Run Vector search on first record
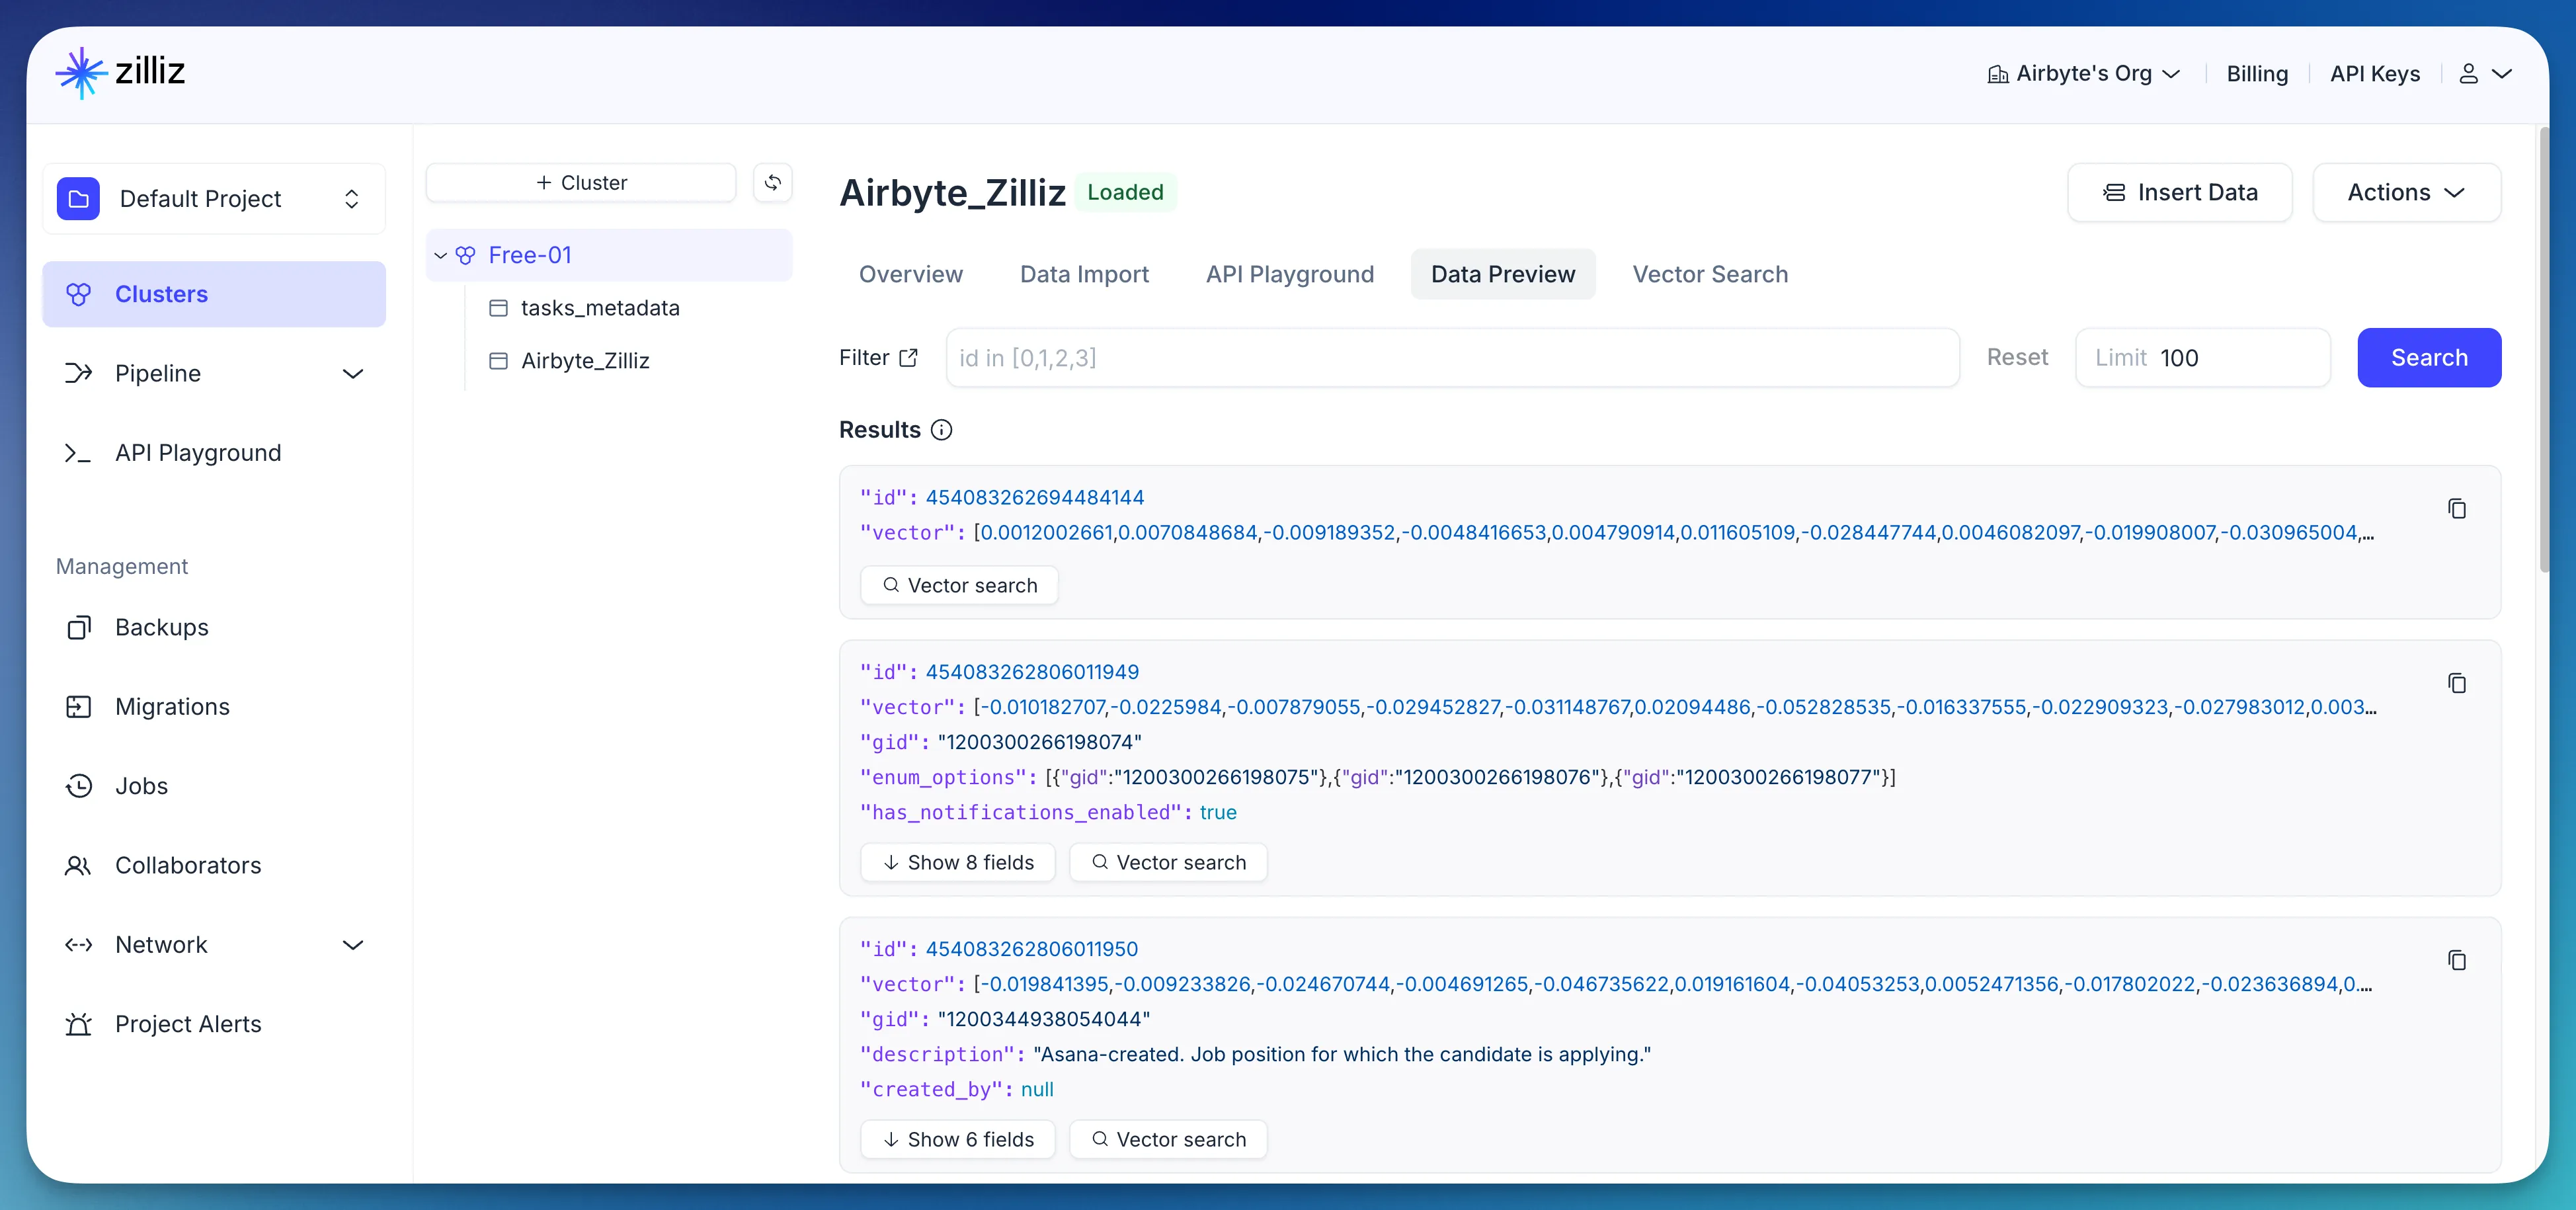The height and width of the screenshot is (1210, 2576). click(x=959, y=585)
